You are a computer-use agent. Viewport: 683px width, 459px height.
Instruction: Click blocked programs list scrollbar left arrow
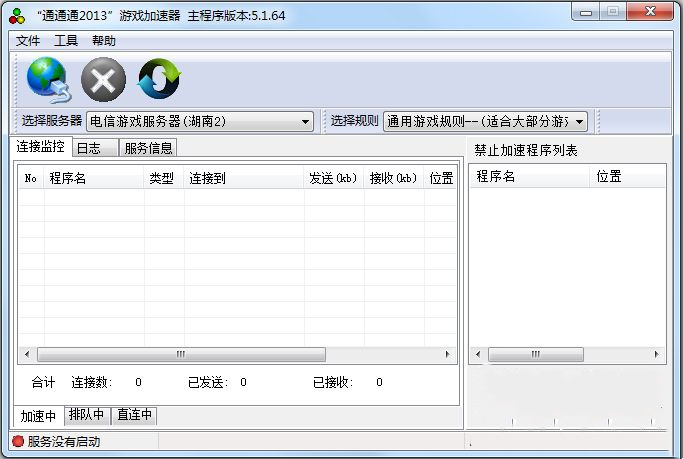click(x=480, y=354)
